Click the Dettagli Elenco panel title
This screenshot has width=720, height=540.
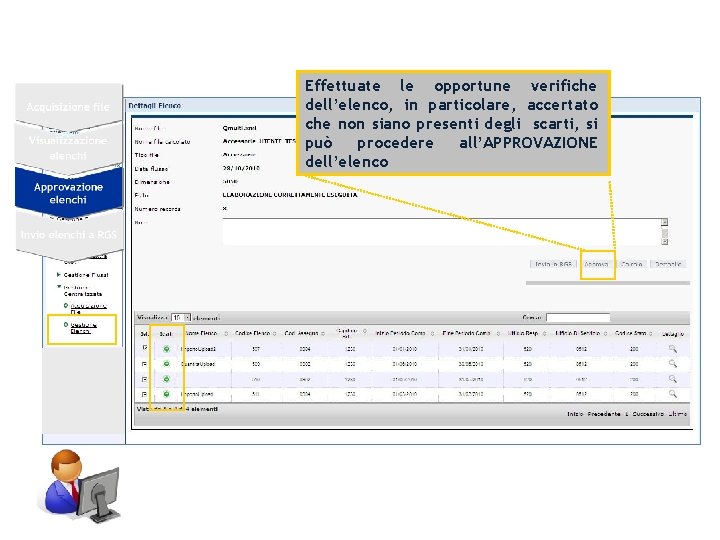click(x=155, y=106)
